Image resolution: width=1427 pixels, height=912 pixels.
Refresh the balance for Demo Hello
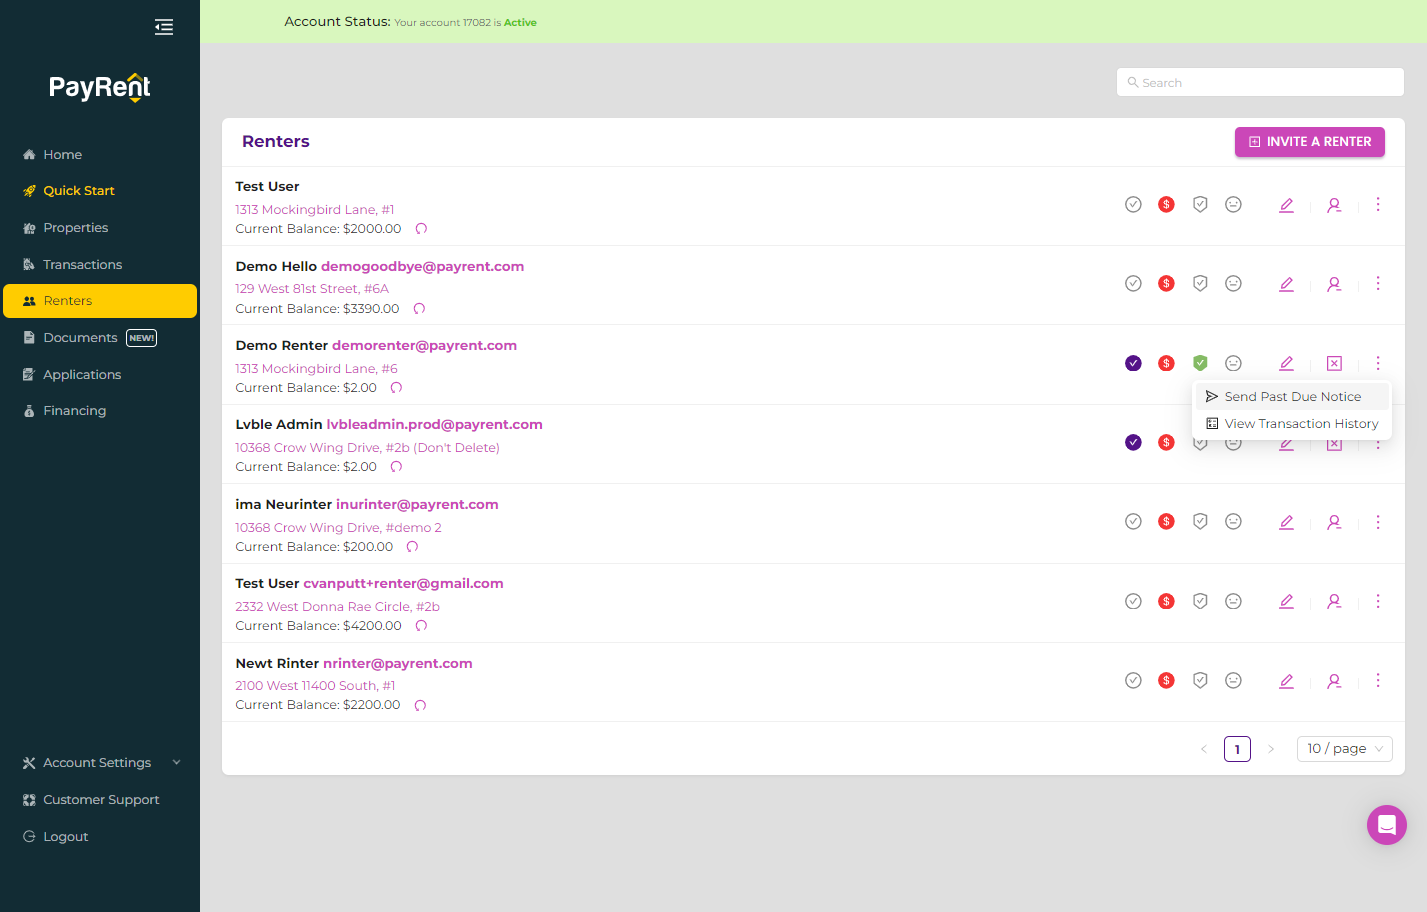click(419, 309)
